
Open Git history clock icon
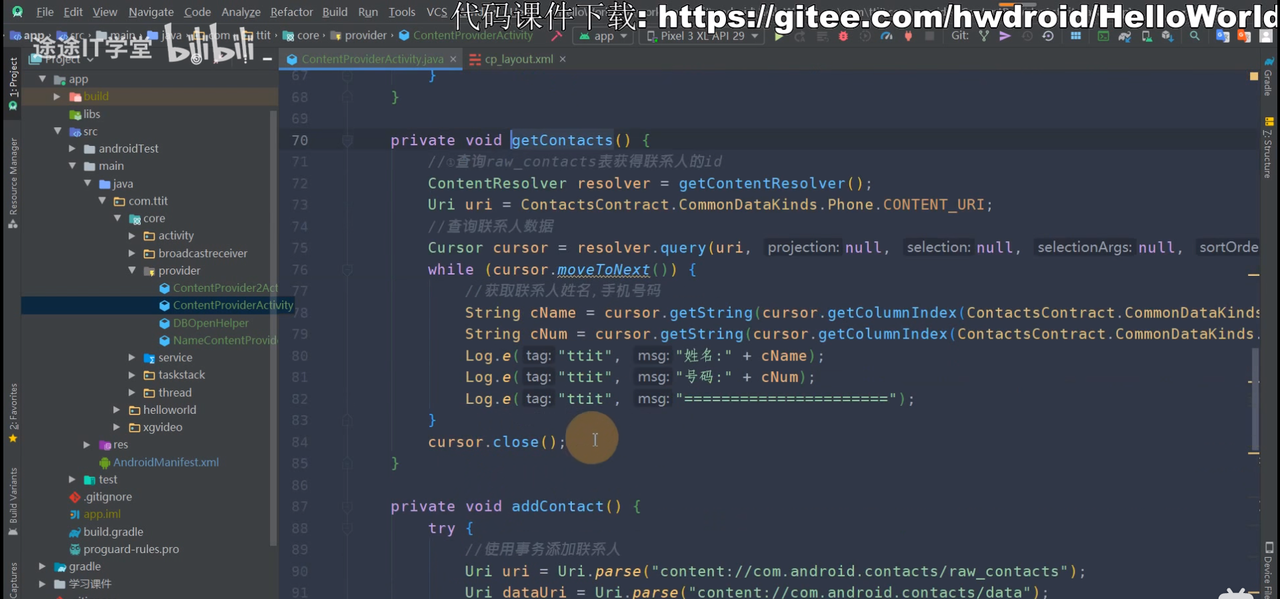click(x=1027, y=36)
